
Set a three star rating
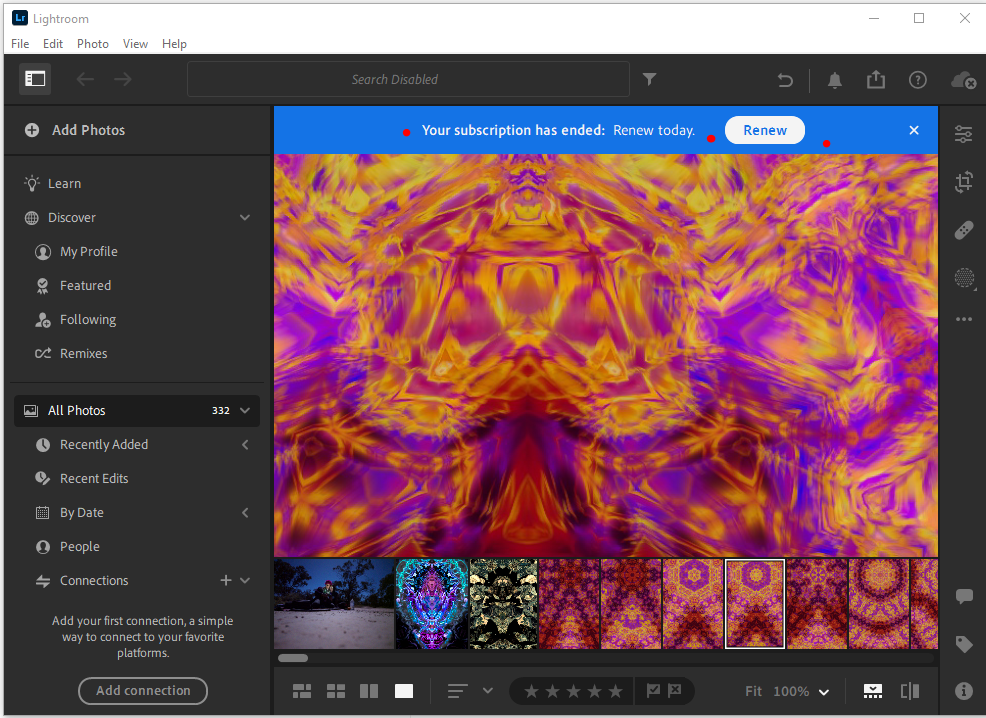(573, 690)
